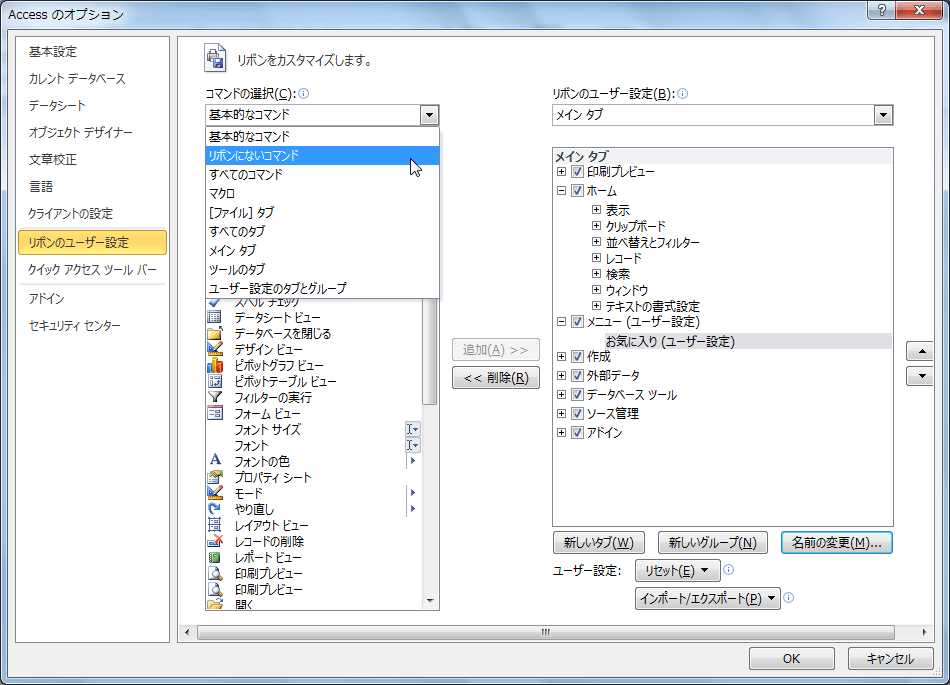Expand the テキストの書式設定 group node
950x685 pixels.
[596, 306]
